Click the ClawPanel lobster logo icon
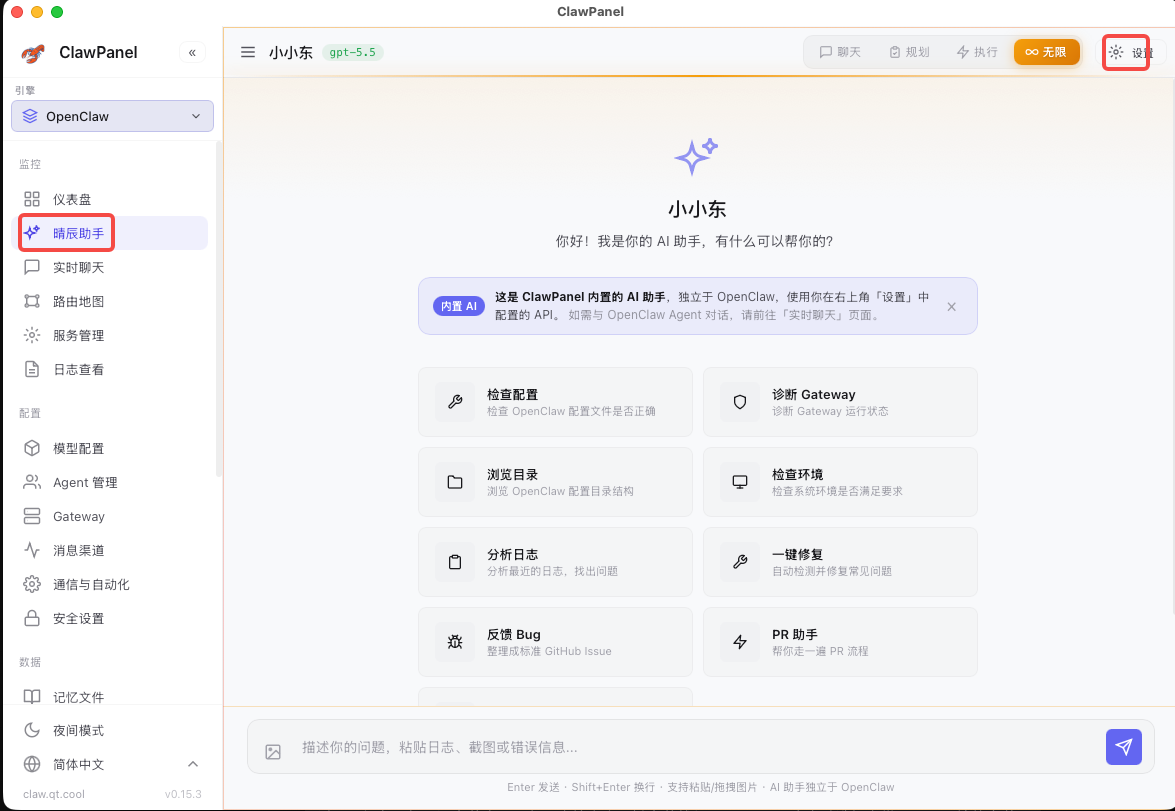 pos(32,52)
